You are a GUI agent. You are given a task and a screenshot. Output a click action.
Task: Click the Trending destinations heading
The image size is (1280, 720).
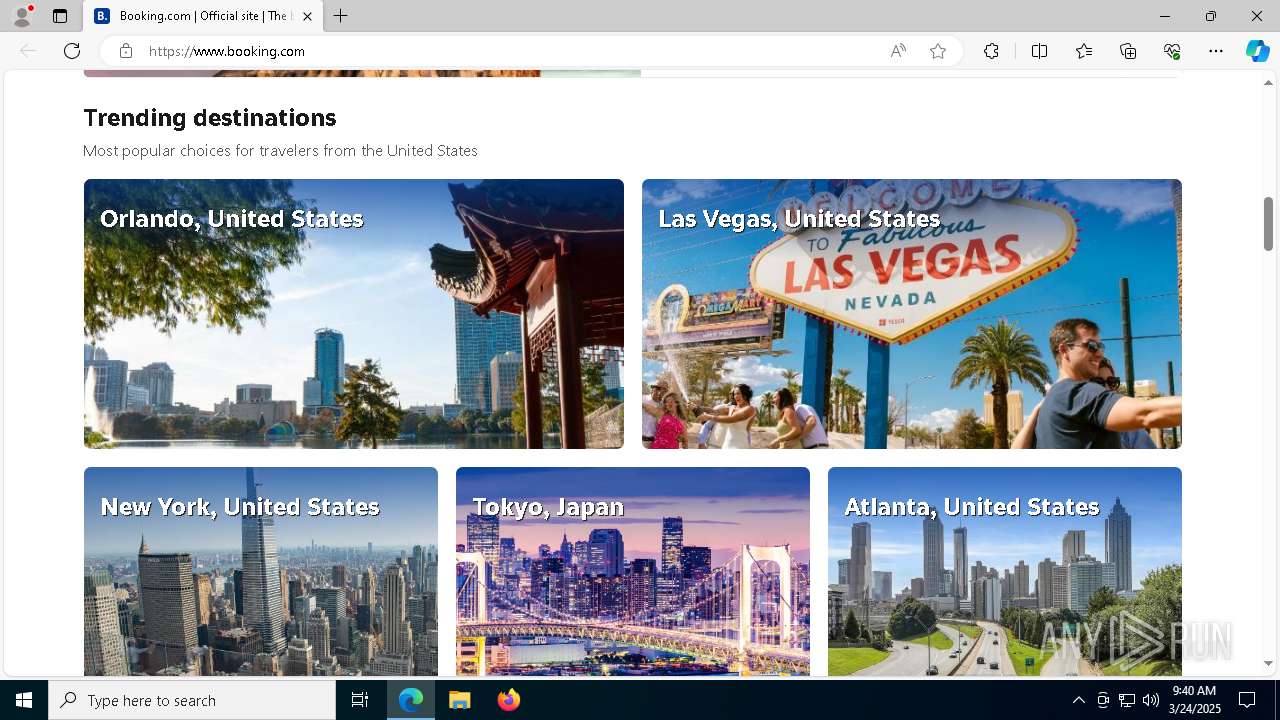(x=210, y=118)
